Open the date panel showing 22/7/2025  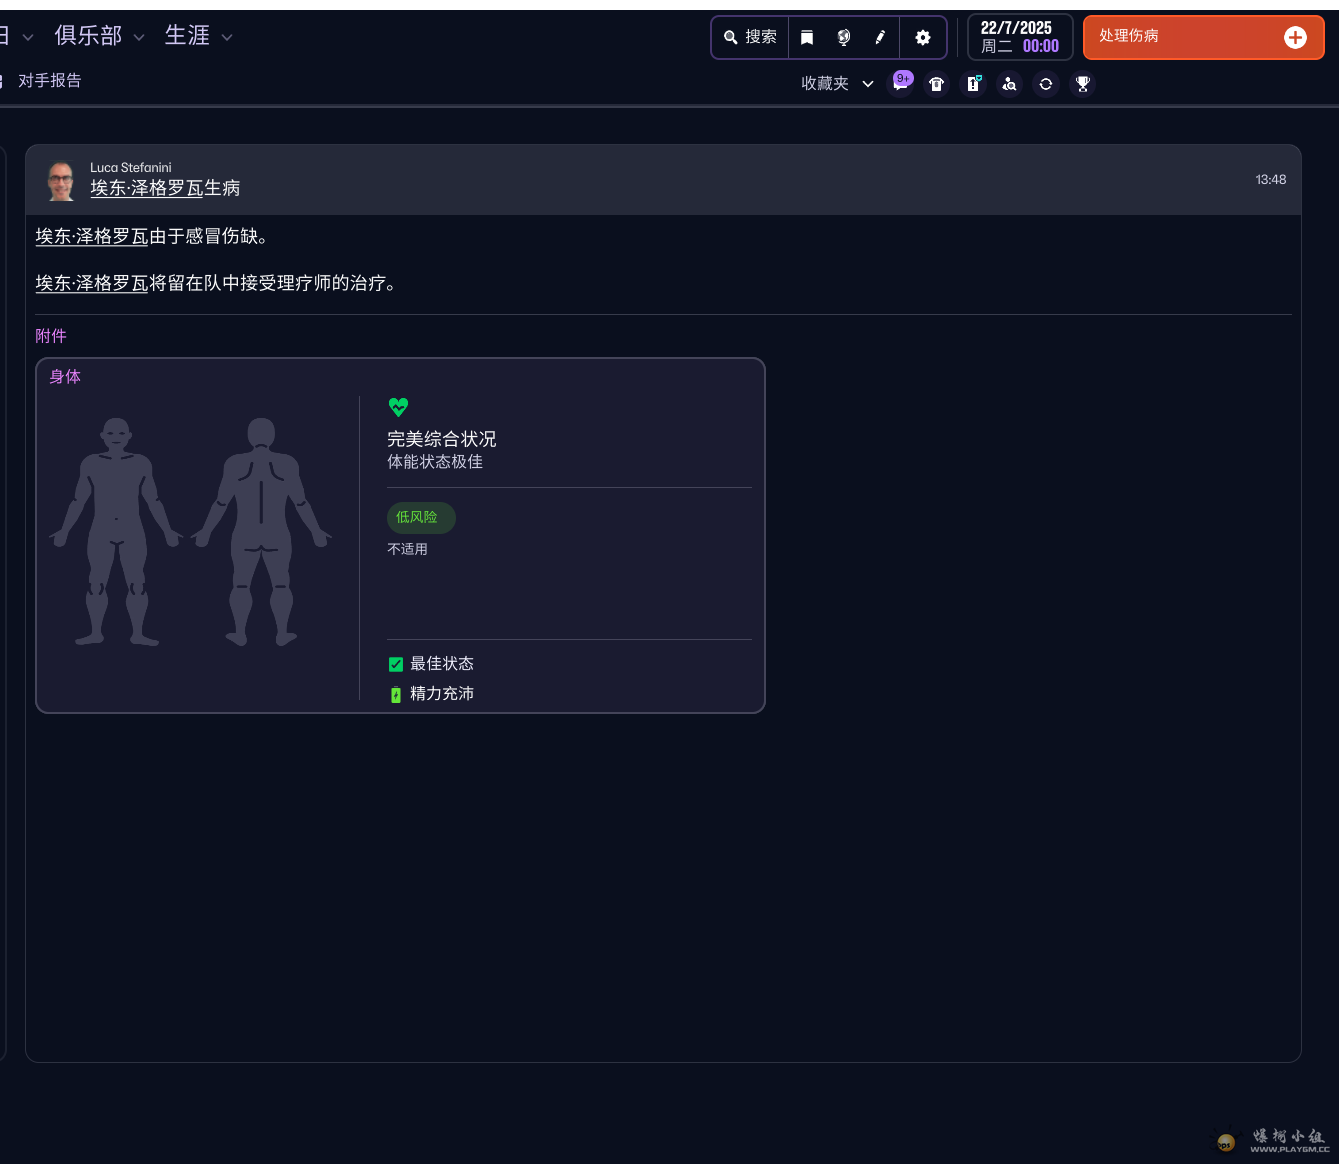coord(1019,37)
